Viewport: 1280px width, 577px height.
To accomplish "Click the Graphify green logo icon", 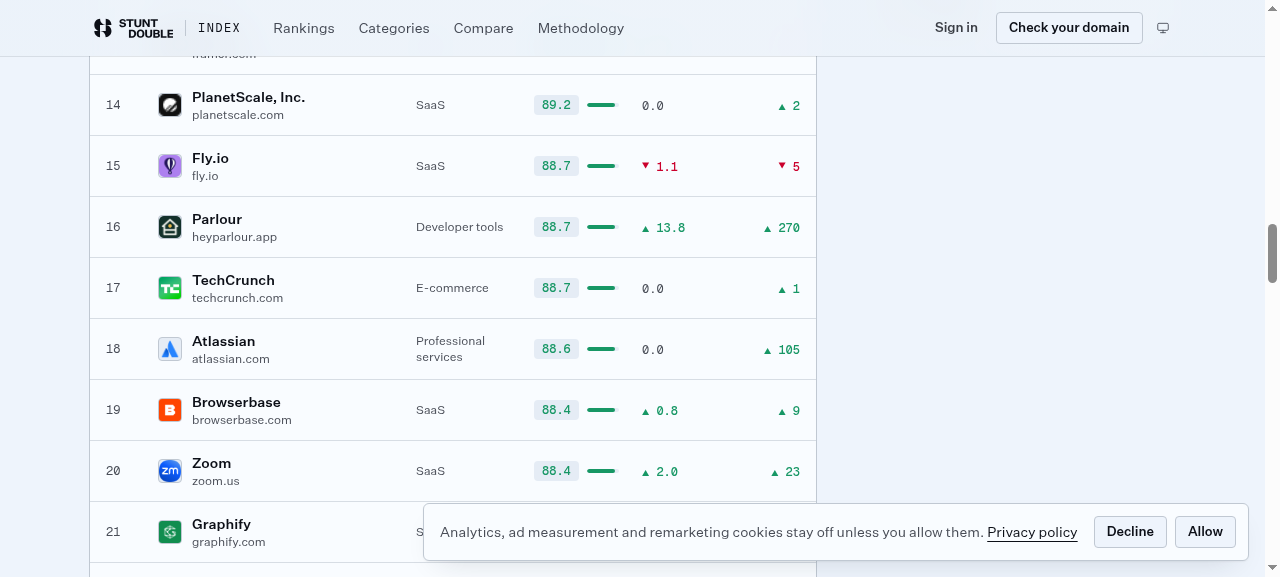I will [170, 532].
